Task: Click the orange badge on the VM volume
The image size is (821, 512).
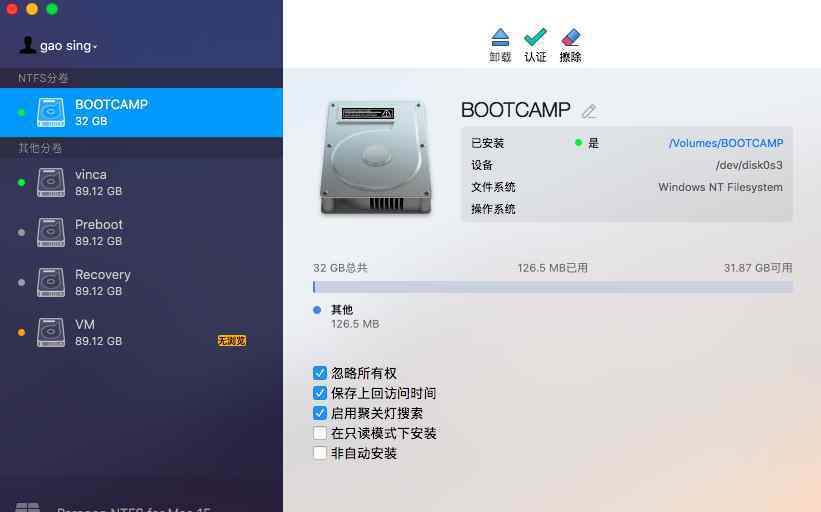Action: tap(232, 341)
